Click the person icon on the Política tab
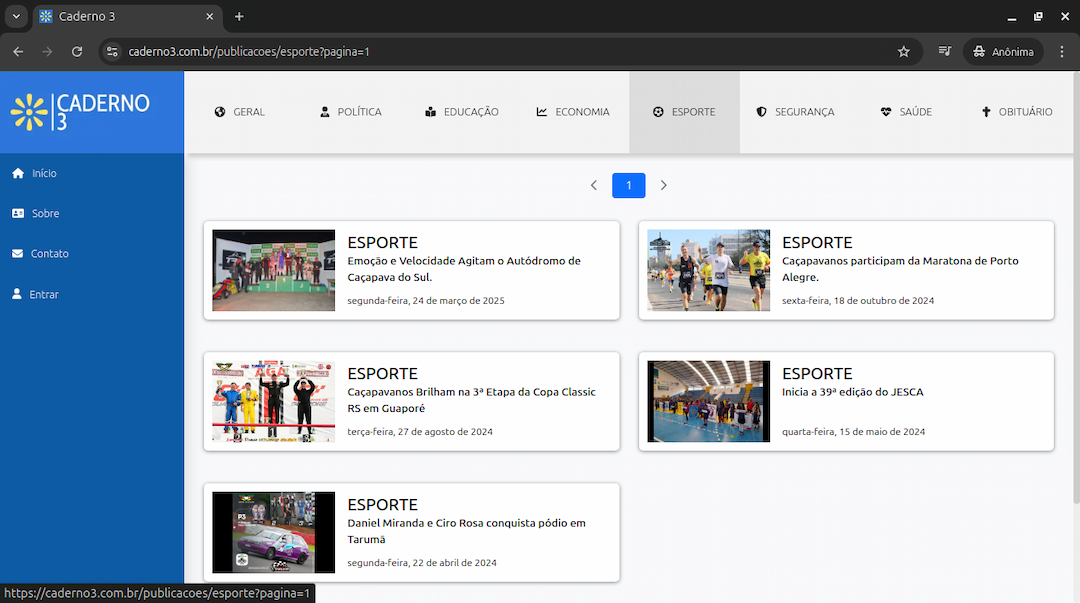Screen dimensions: 1080x603 tap(324, 112)
